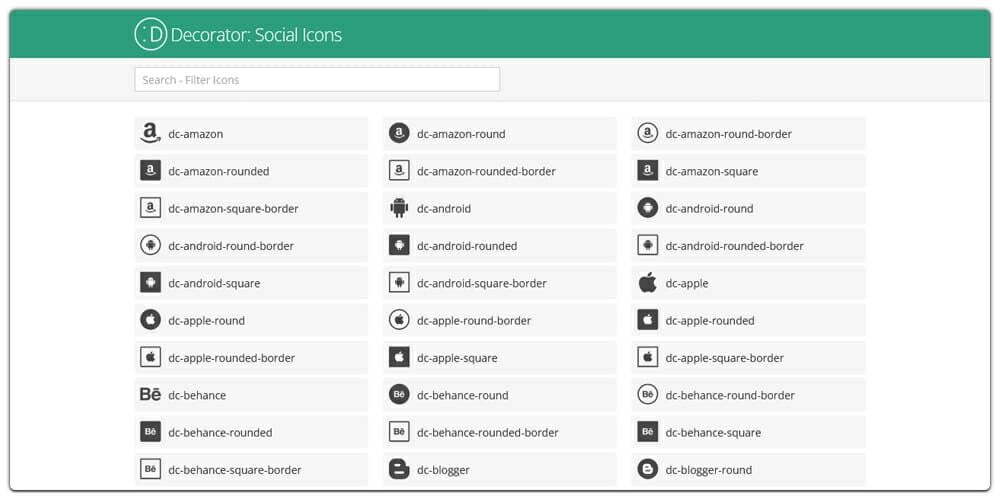This screenshot has height=500, width=1000.
Task: Click the dc-amazon-rounded-border icon
Action: pyautogui.click(x=399, y=171)
